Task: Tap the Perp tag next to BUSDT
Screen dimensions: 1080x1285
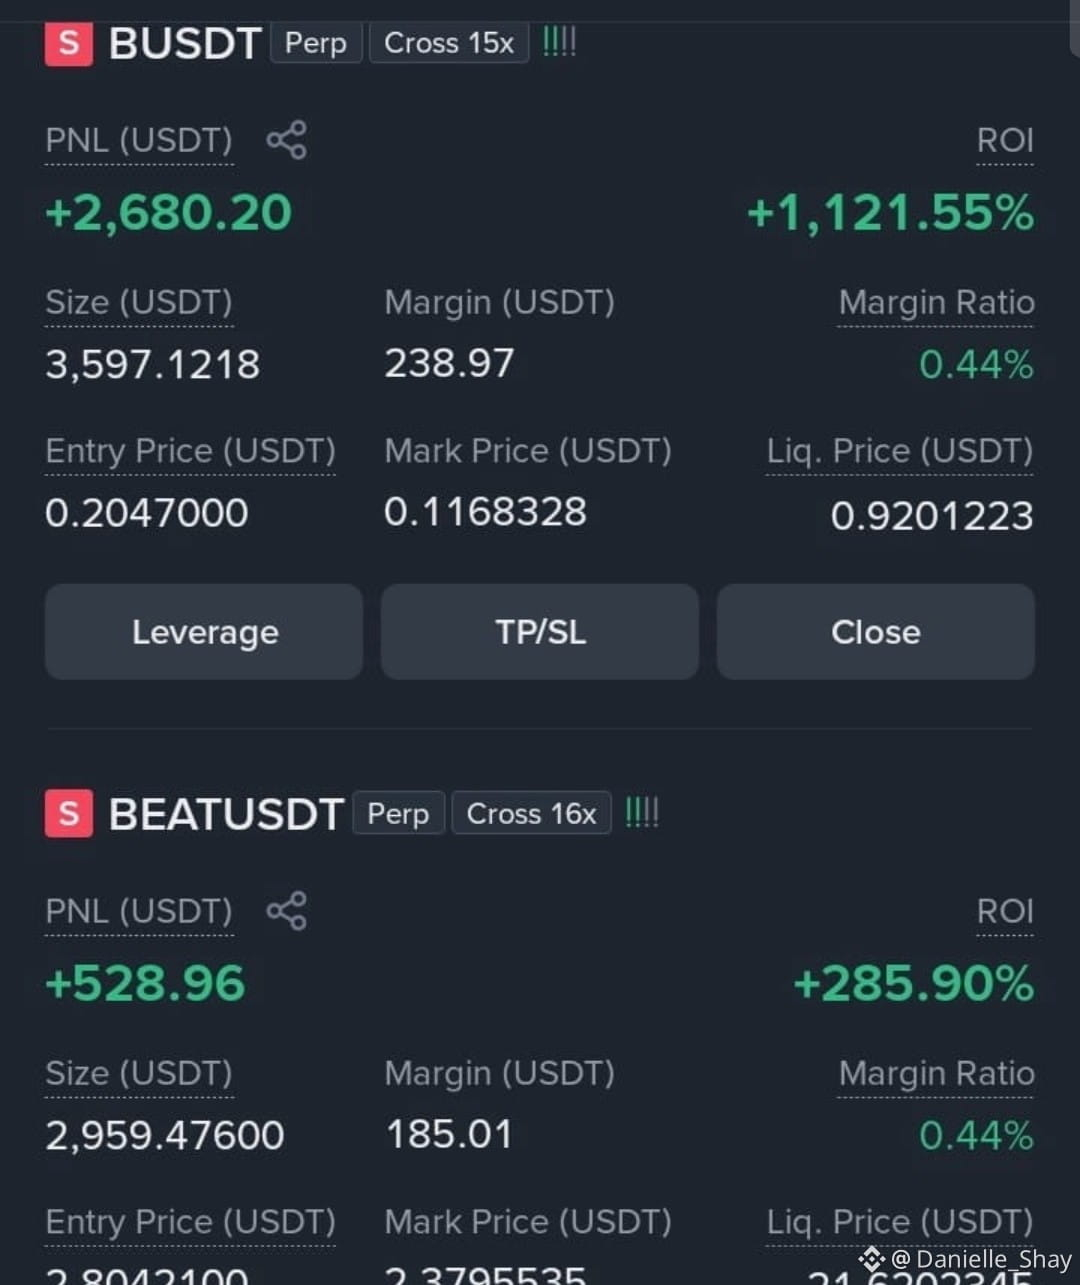Action: pyautogui.click(x=316, y=43)
